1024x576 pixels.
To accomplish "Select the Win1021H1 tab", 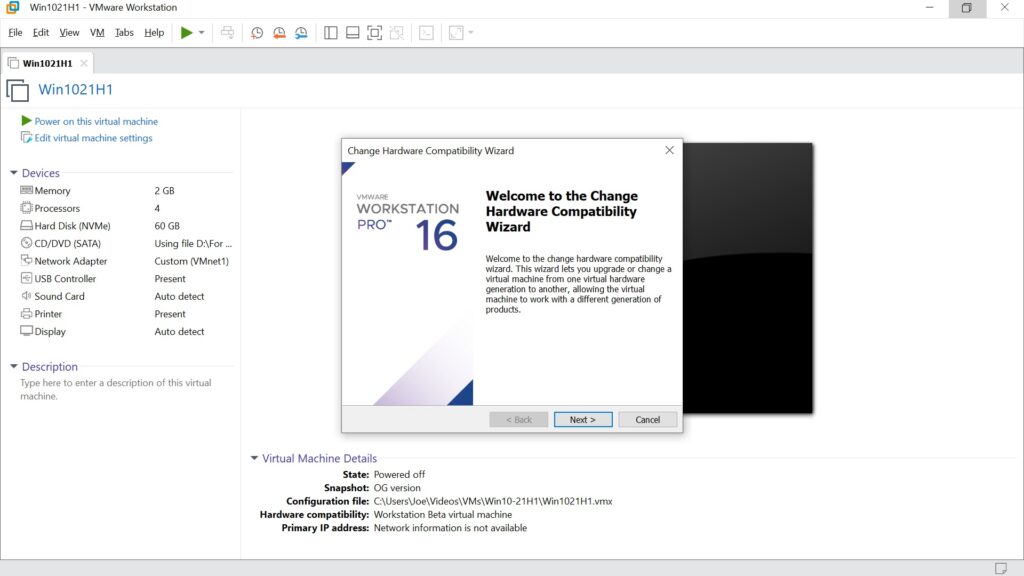I will (47, 63).
